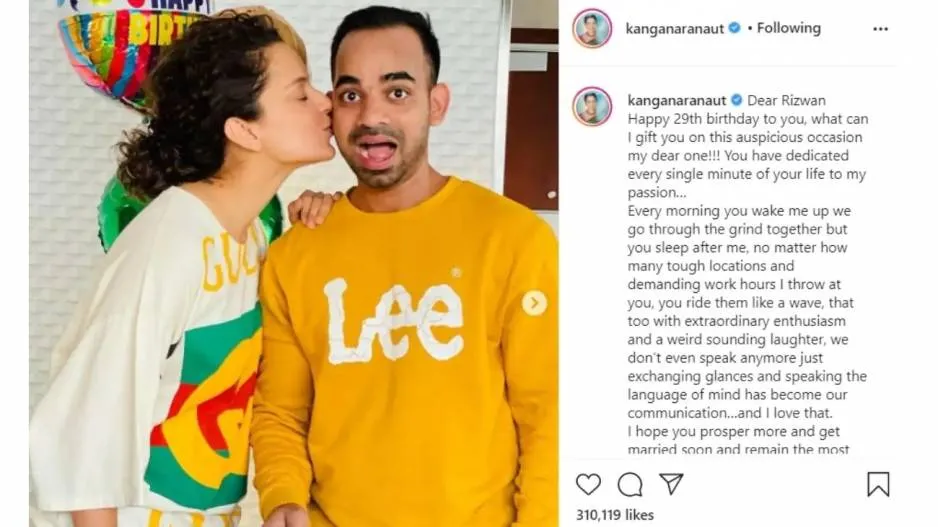Open the header profile avatar

point(592,28)
